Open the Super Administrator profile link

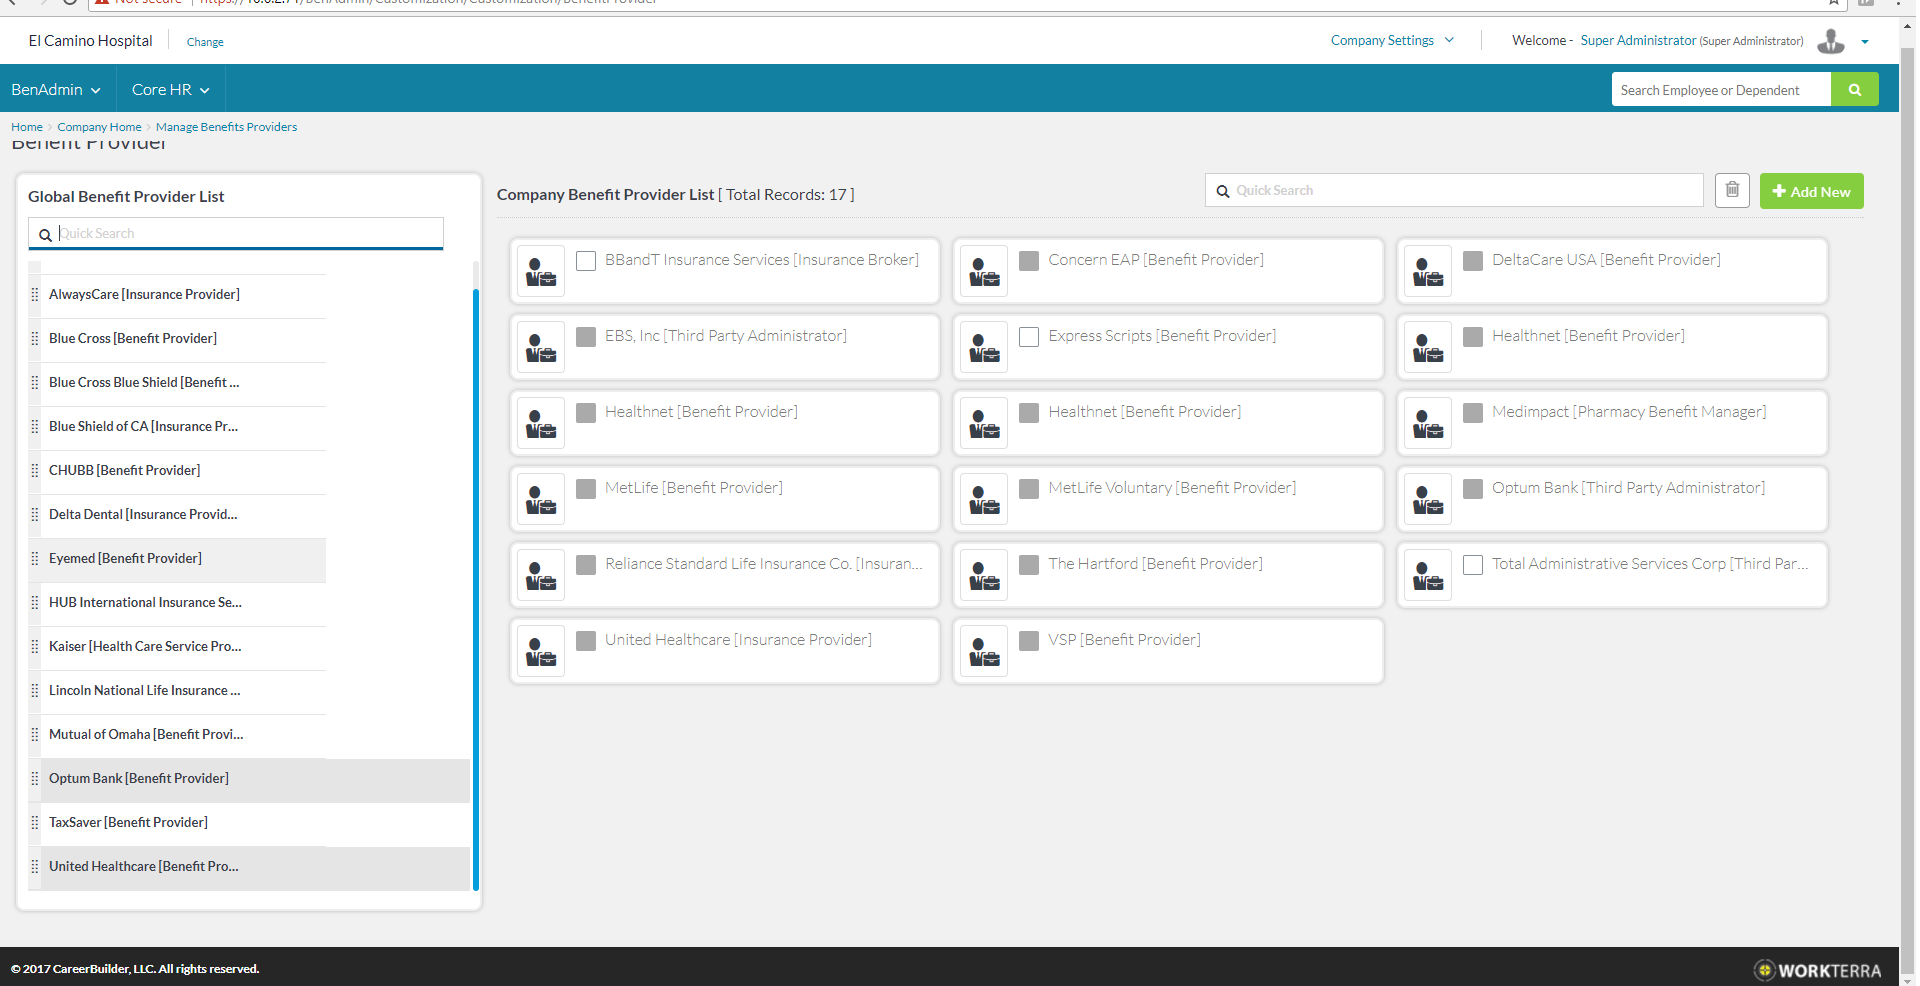tap(1638, 41)
